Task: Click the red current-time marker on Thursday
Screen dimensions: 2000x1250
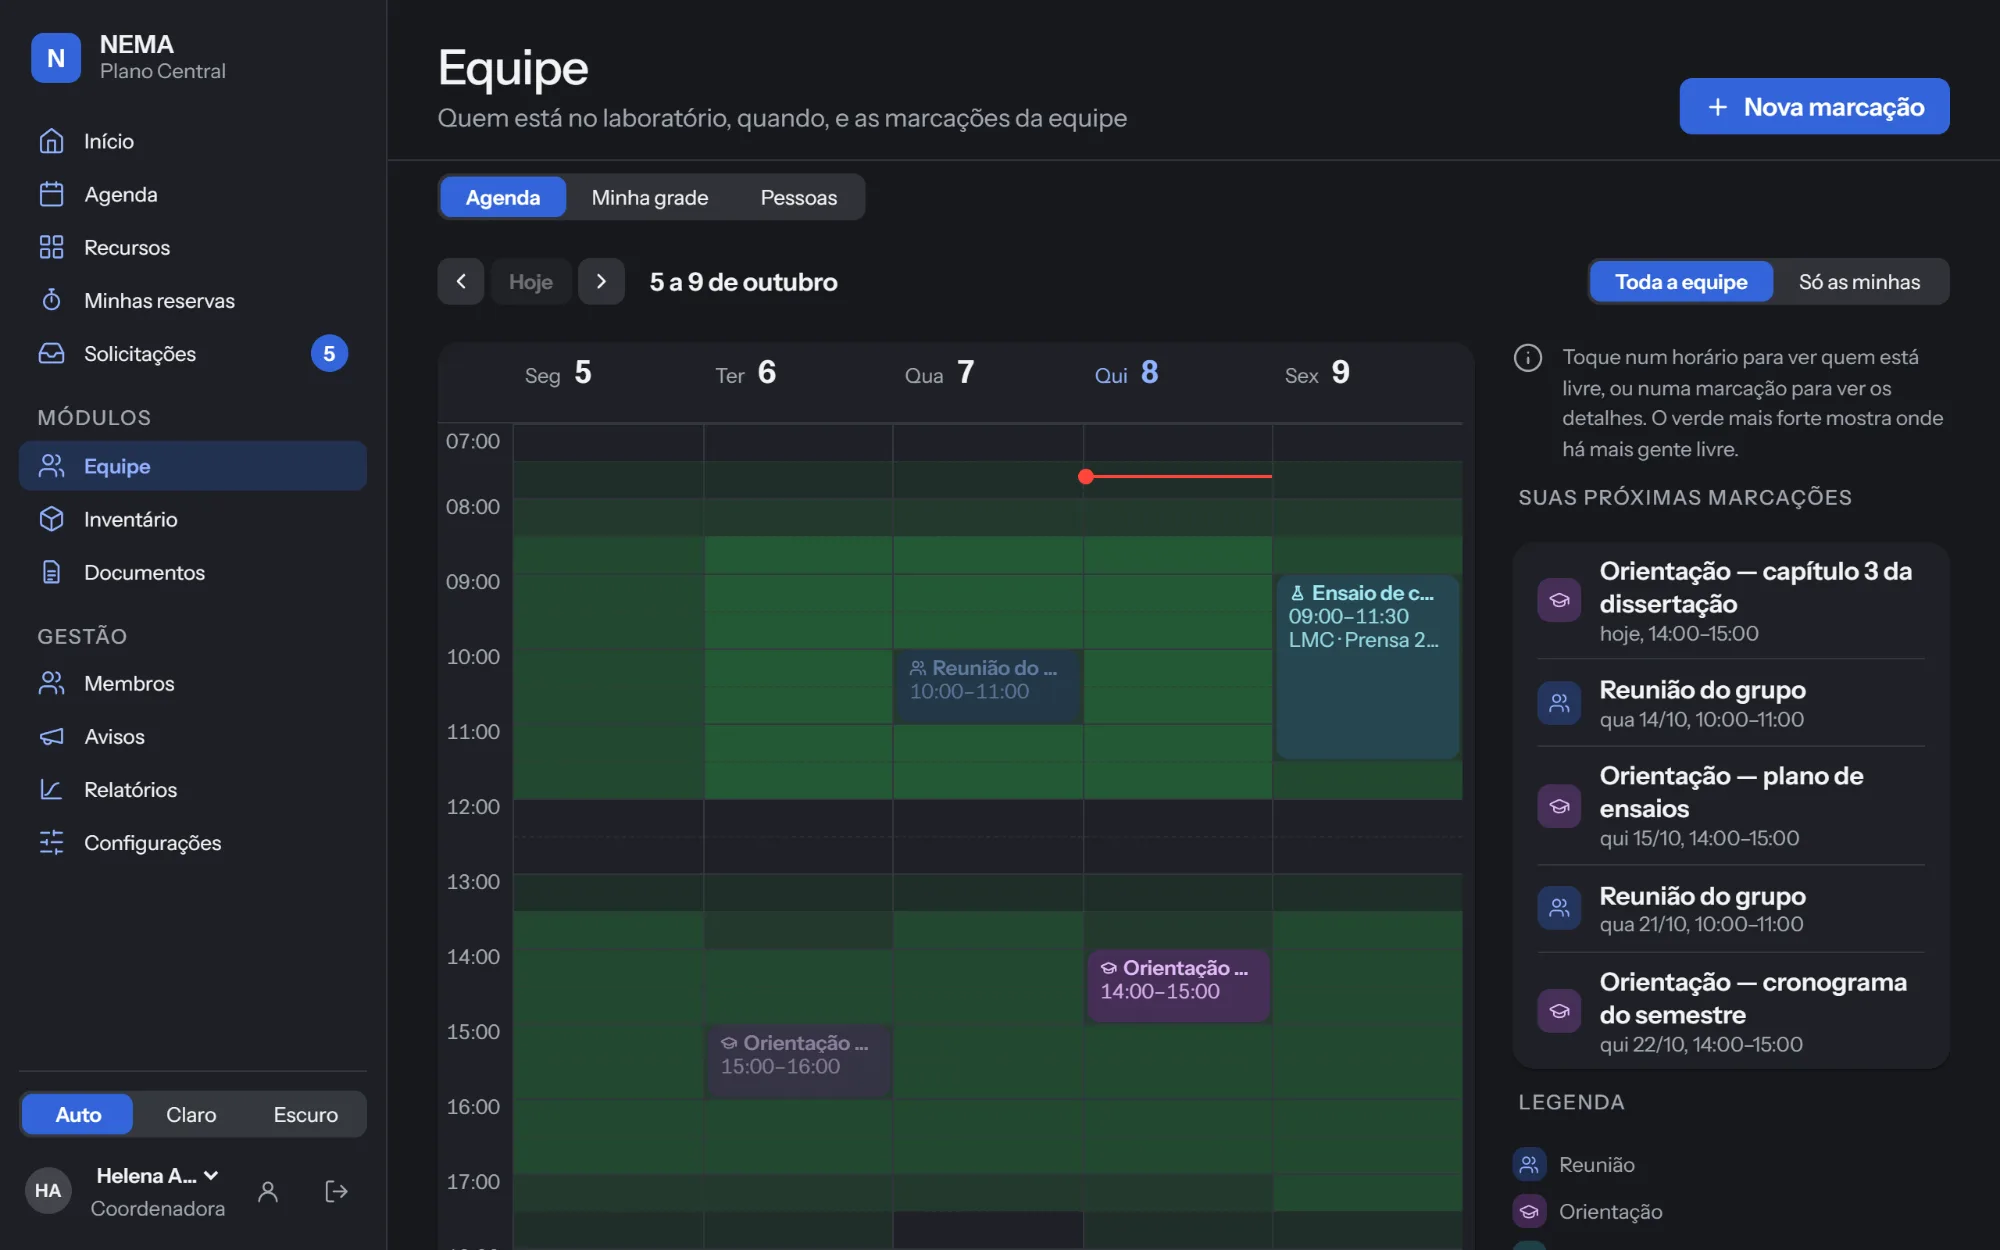Action: [x=1176, y=476]
